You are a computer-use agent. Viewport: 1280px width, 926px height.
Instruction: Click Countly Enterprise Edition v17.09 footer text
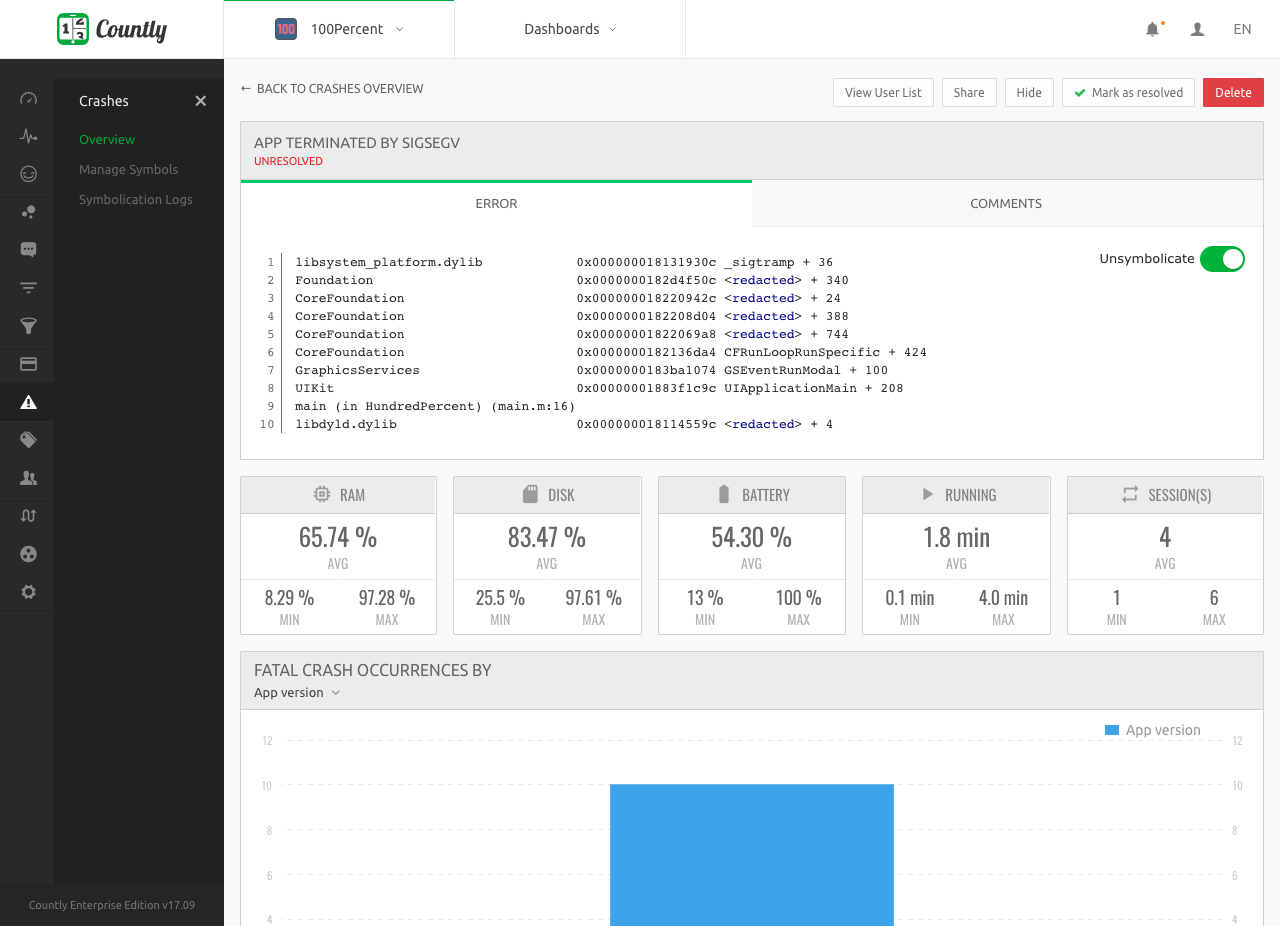point(112,905)
